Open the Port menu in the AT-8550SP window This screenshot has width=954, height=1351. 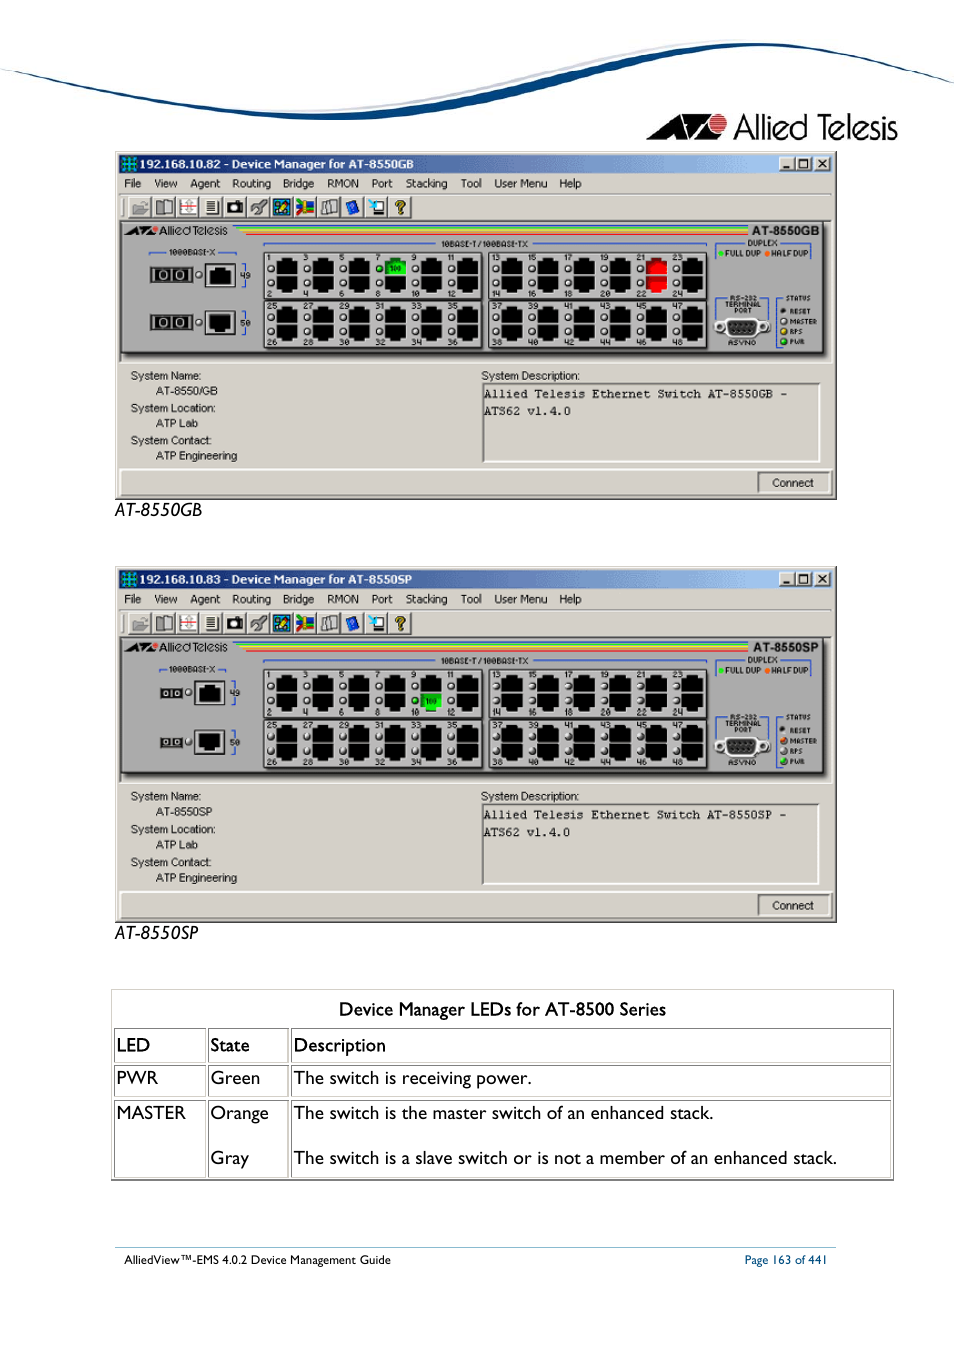tap(382, 600)
